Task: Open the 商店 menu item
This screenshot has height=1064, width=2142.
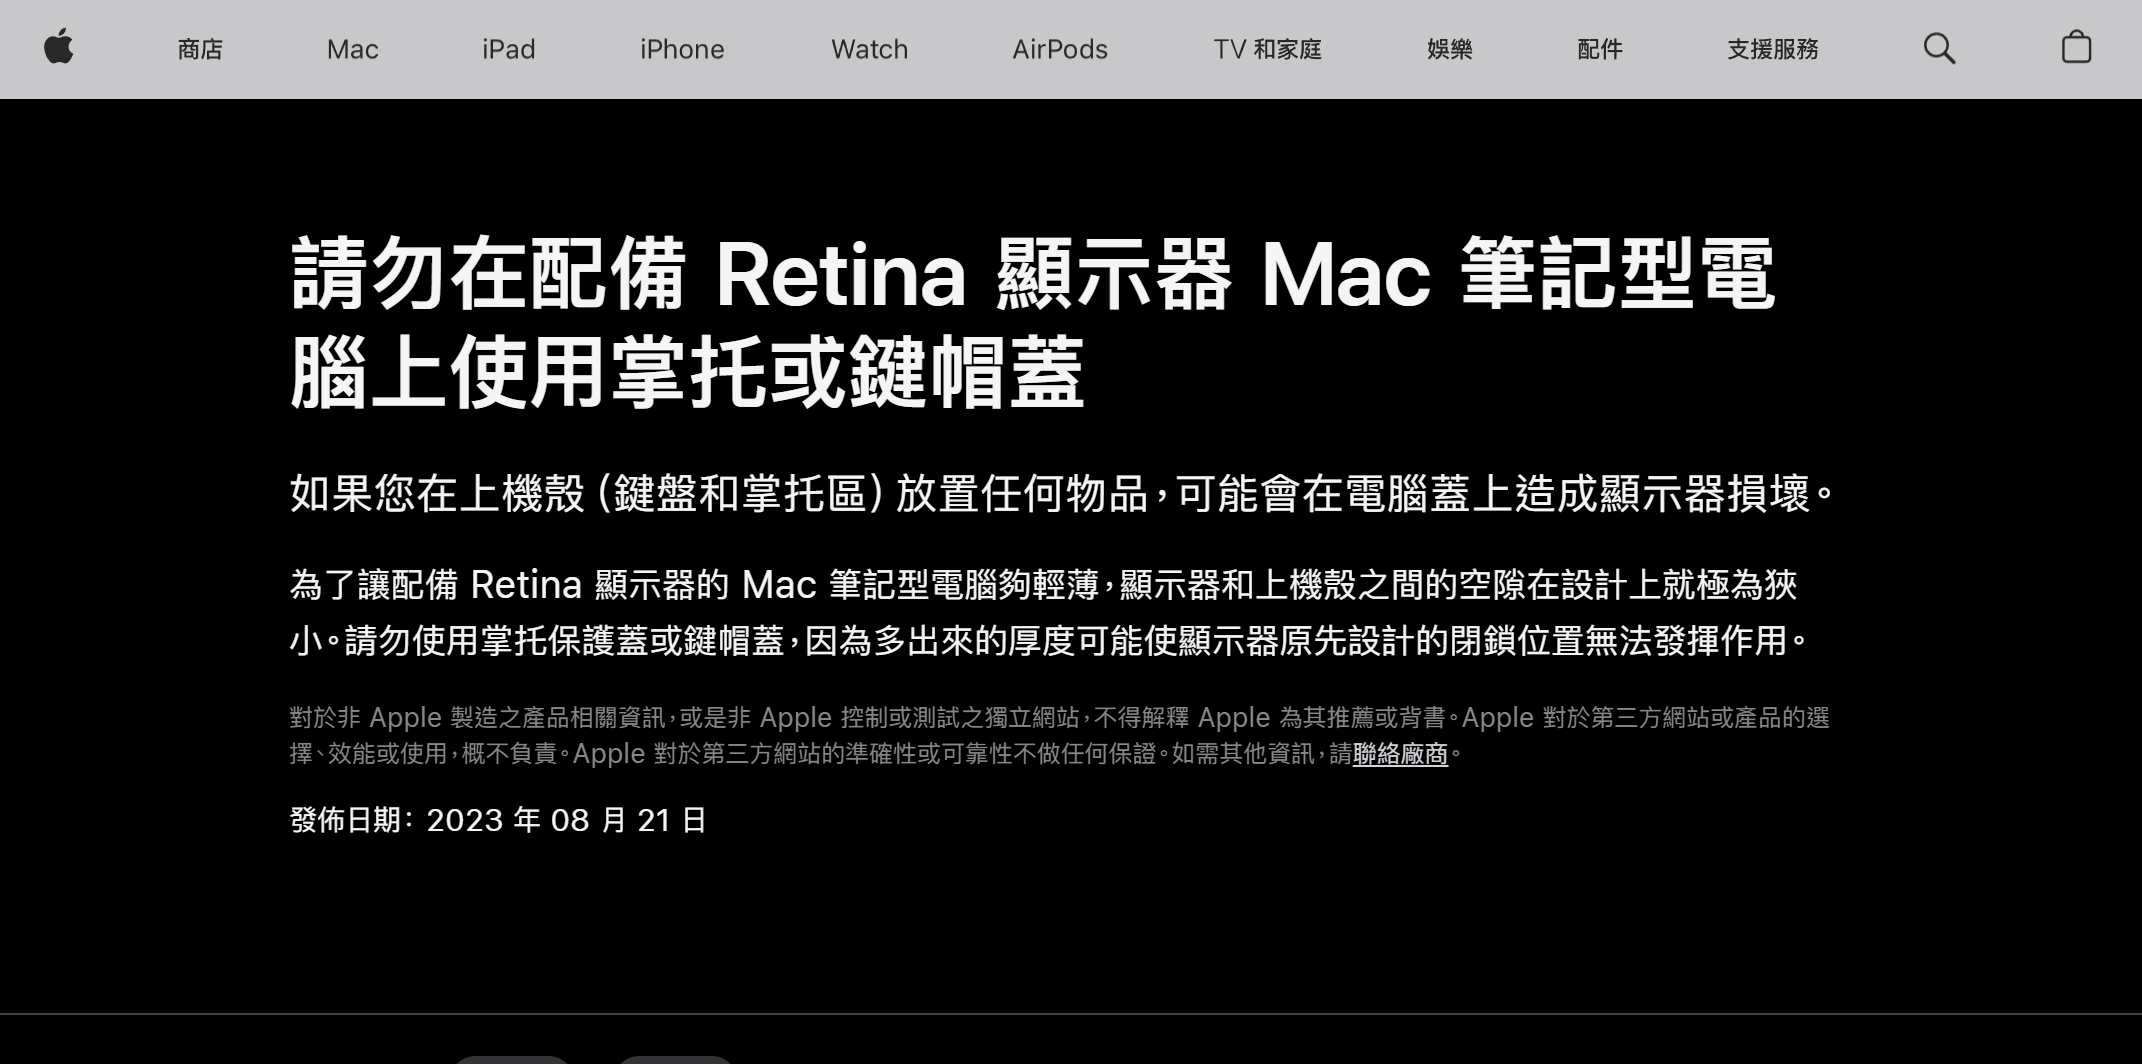Action: tap(200, 49)
